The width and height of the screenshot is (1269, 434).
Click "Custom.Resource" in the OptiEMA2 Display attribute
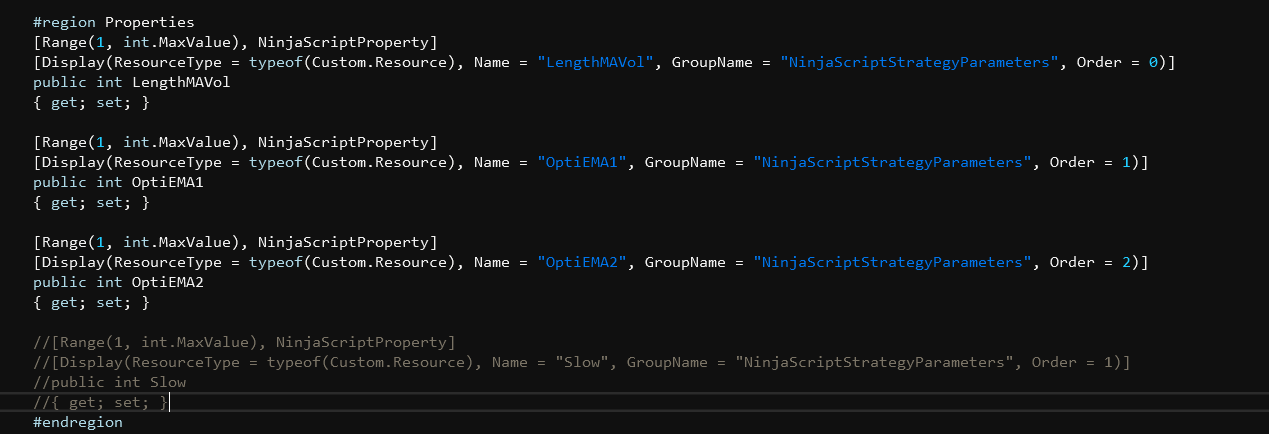click(379, 262)
